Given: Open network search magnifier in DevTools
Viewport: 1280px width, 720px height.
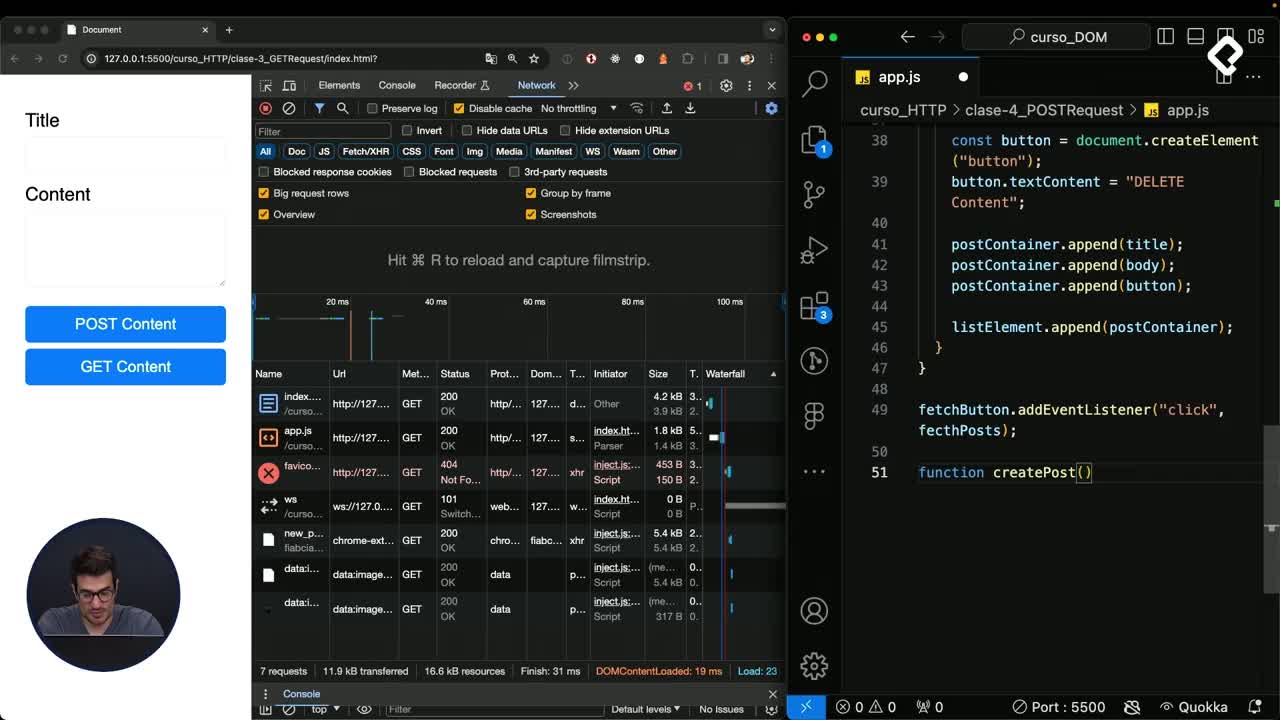Looking at the screenshot, I should 342,108.
